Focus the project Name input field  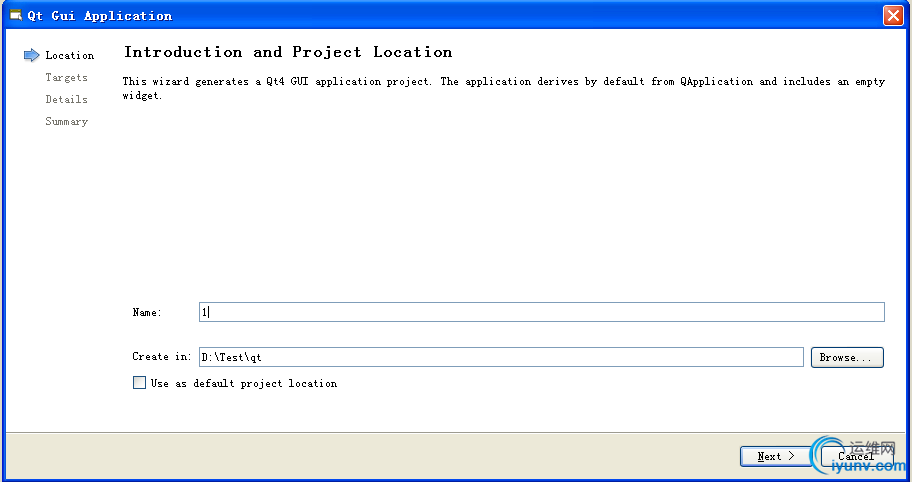click(542, 312)
